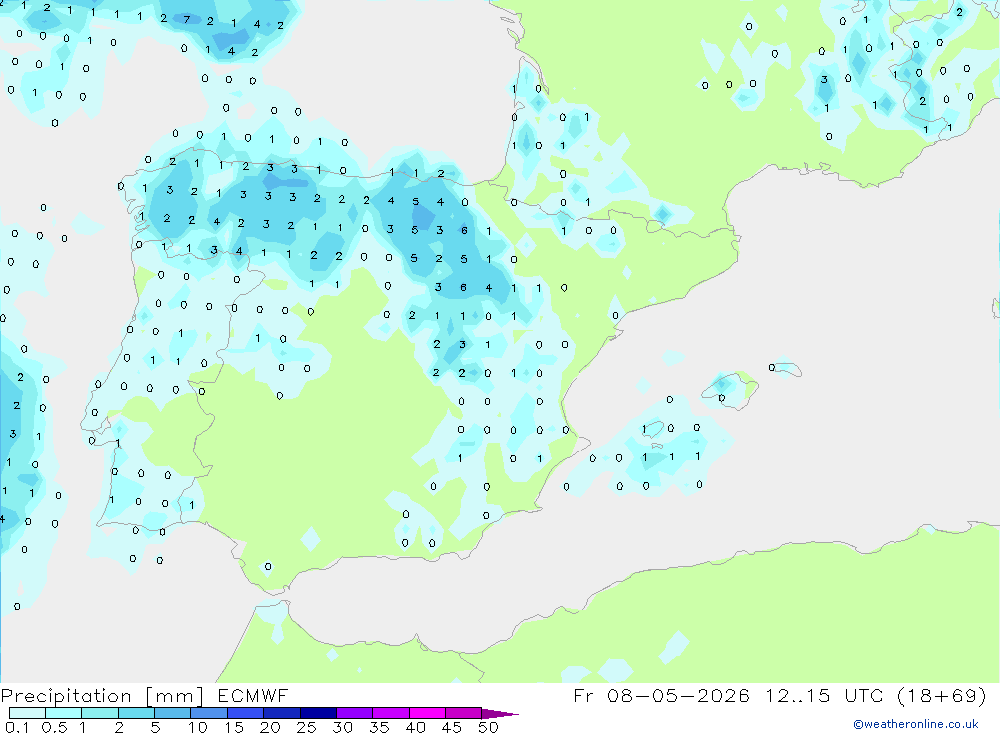Click the "(18+69)" forecast run text
The image size is (1000, 733).
(942, 695)
